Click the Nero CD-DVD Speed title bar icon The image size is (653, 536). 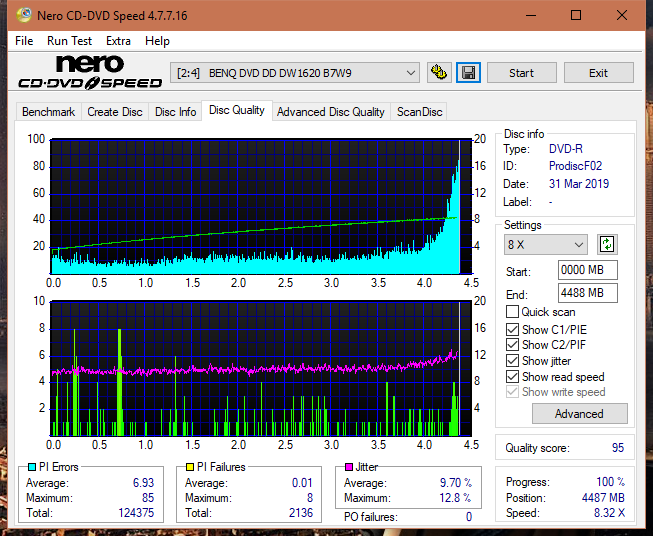[x=24, y=15]
